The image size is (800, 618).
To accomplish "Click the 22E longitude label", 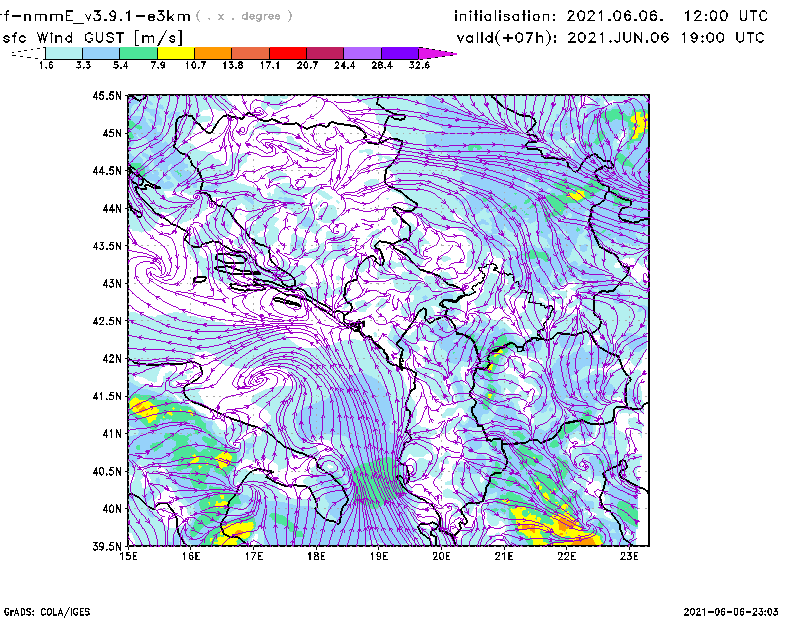I will click(x=566, y=556).
